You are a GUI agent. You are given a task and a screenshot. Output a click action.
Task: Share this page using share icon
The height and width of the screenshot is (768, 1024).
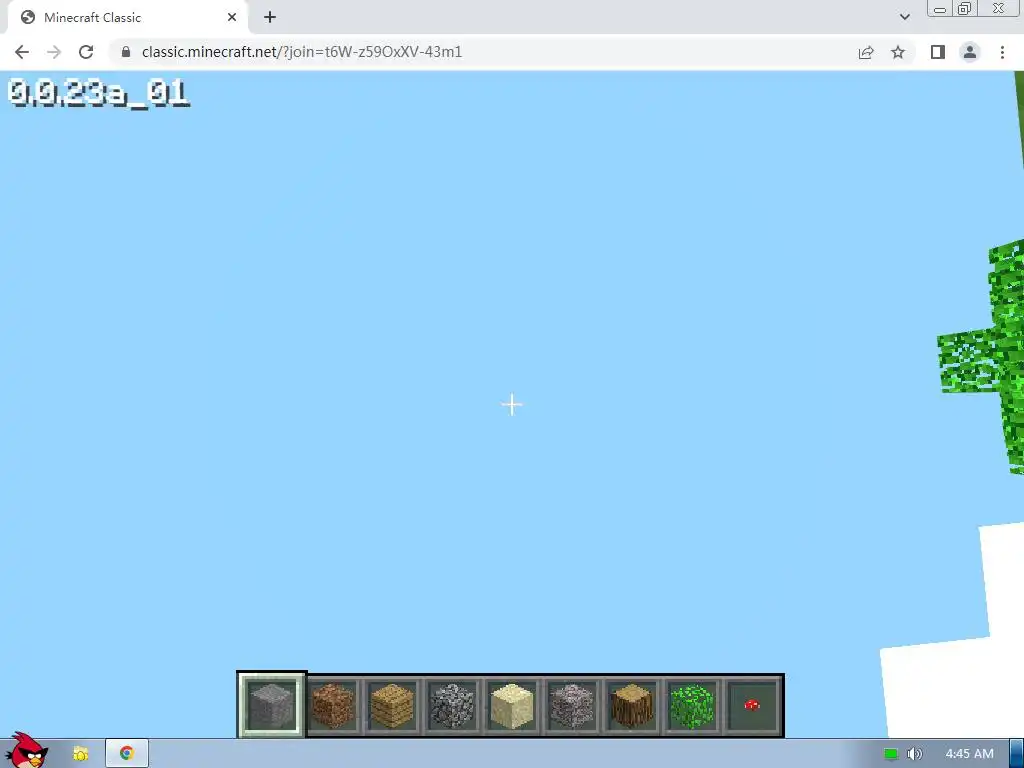[x=866, y=52]
